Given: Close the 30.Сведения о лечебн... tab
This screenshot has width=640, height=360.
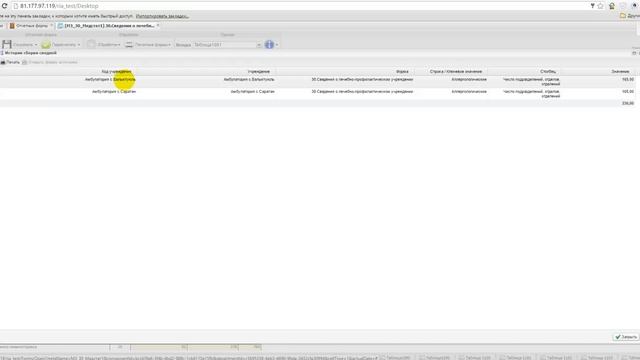Looking at the screenshot, I should 158,25.
